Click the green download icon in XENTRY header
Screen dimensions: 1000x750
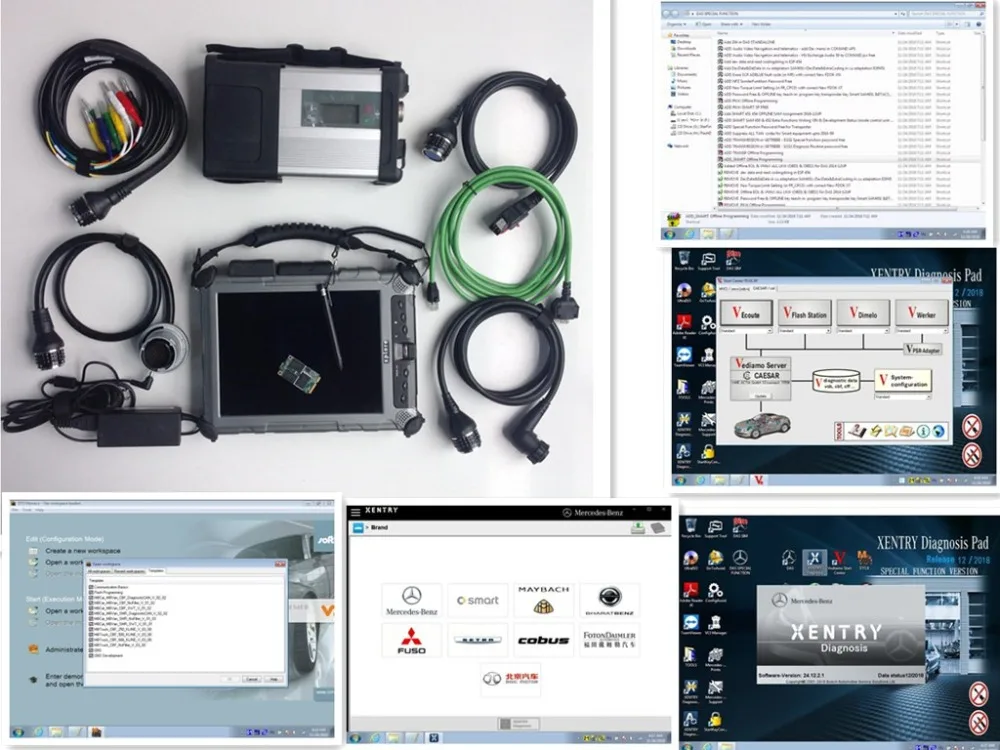[637, 527]
